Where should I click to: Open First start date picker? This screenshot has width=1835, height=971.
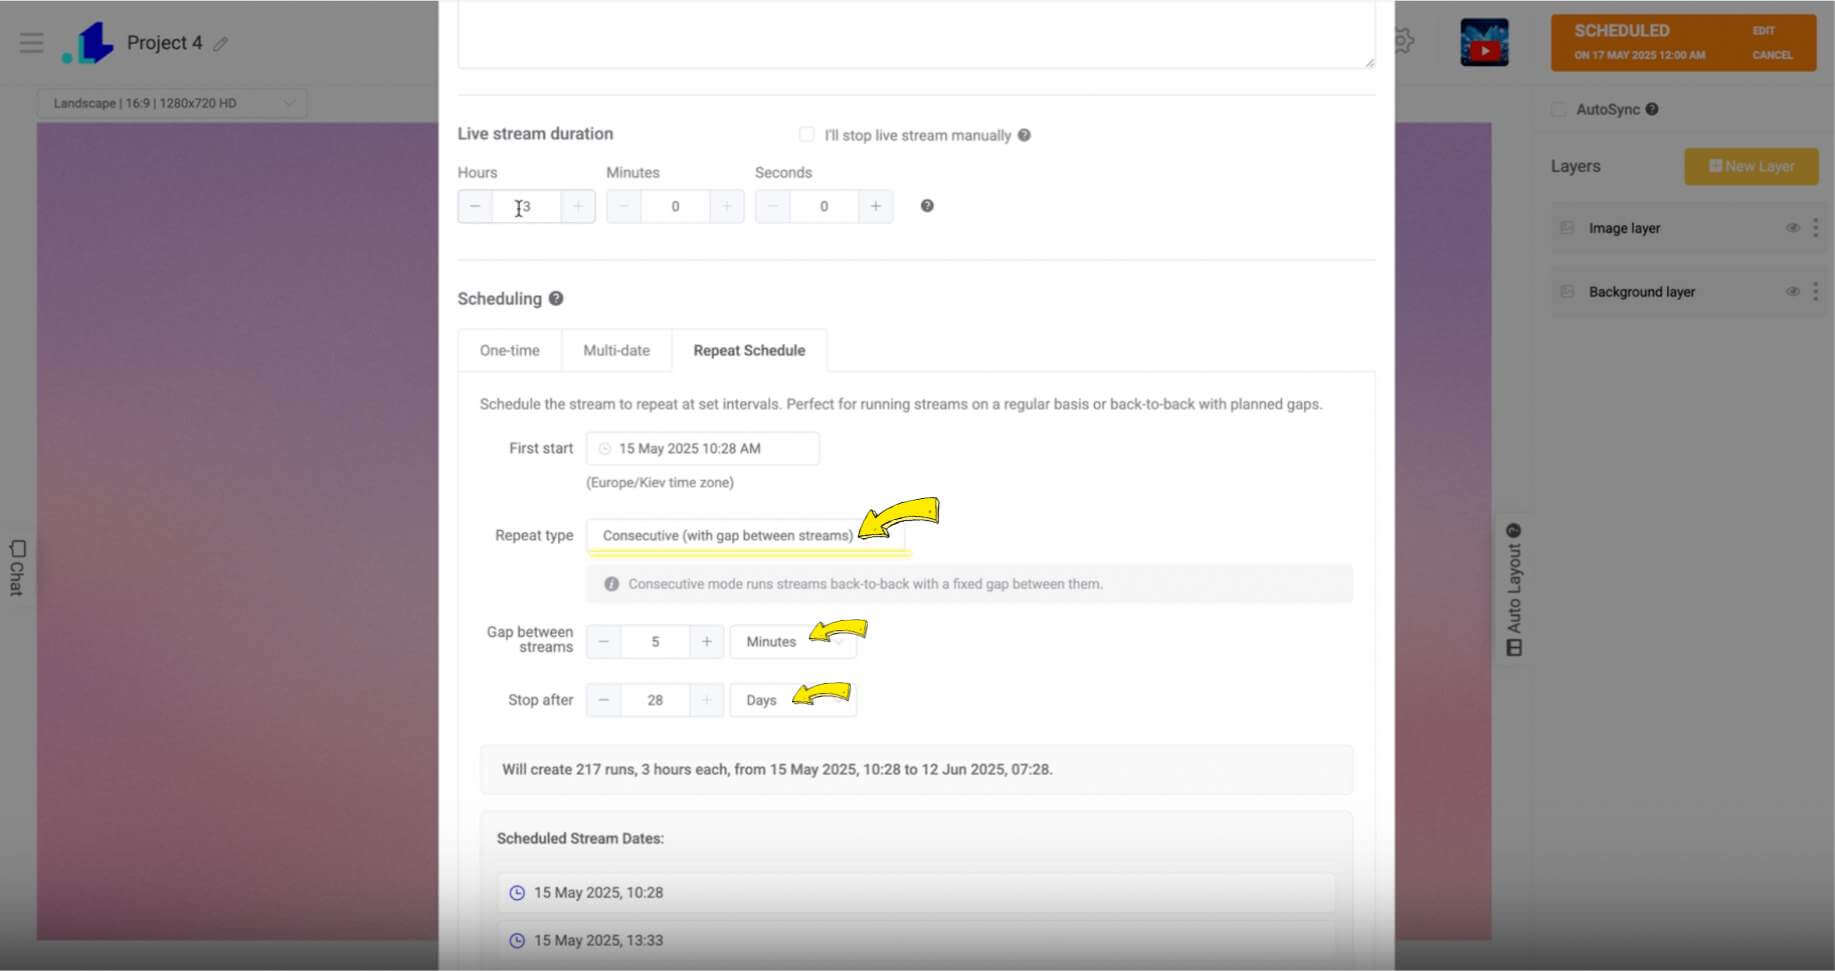click(703, 448)
